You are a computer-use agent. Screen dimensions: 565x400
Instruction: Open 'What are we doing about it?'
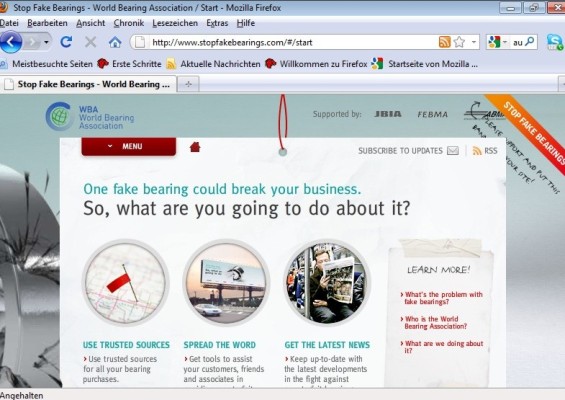(x=442, y=347)
